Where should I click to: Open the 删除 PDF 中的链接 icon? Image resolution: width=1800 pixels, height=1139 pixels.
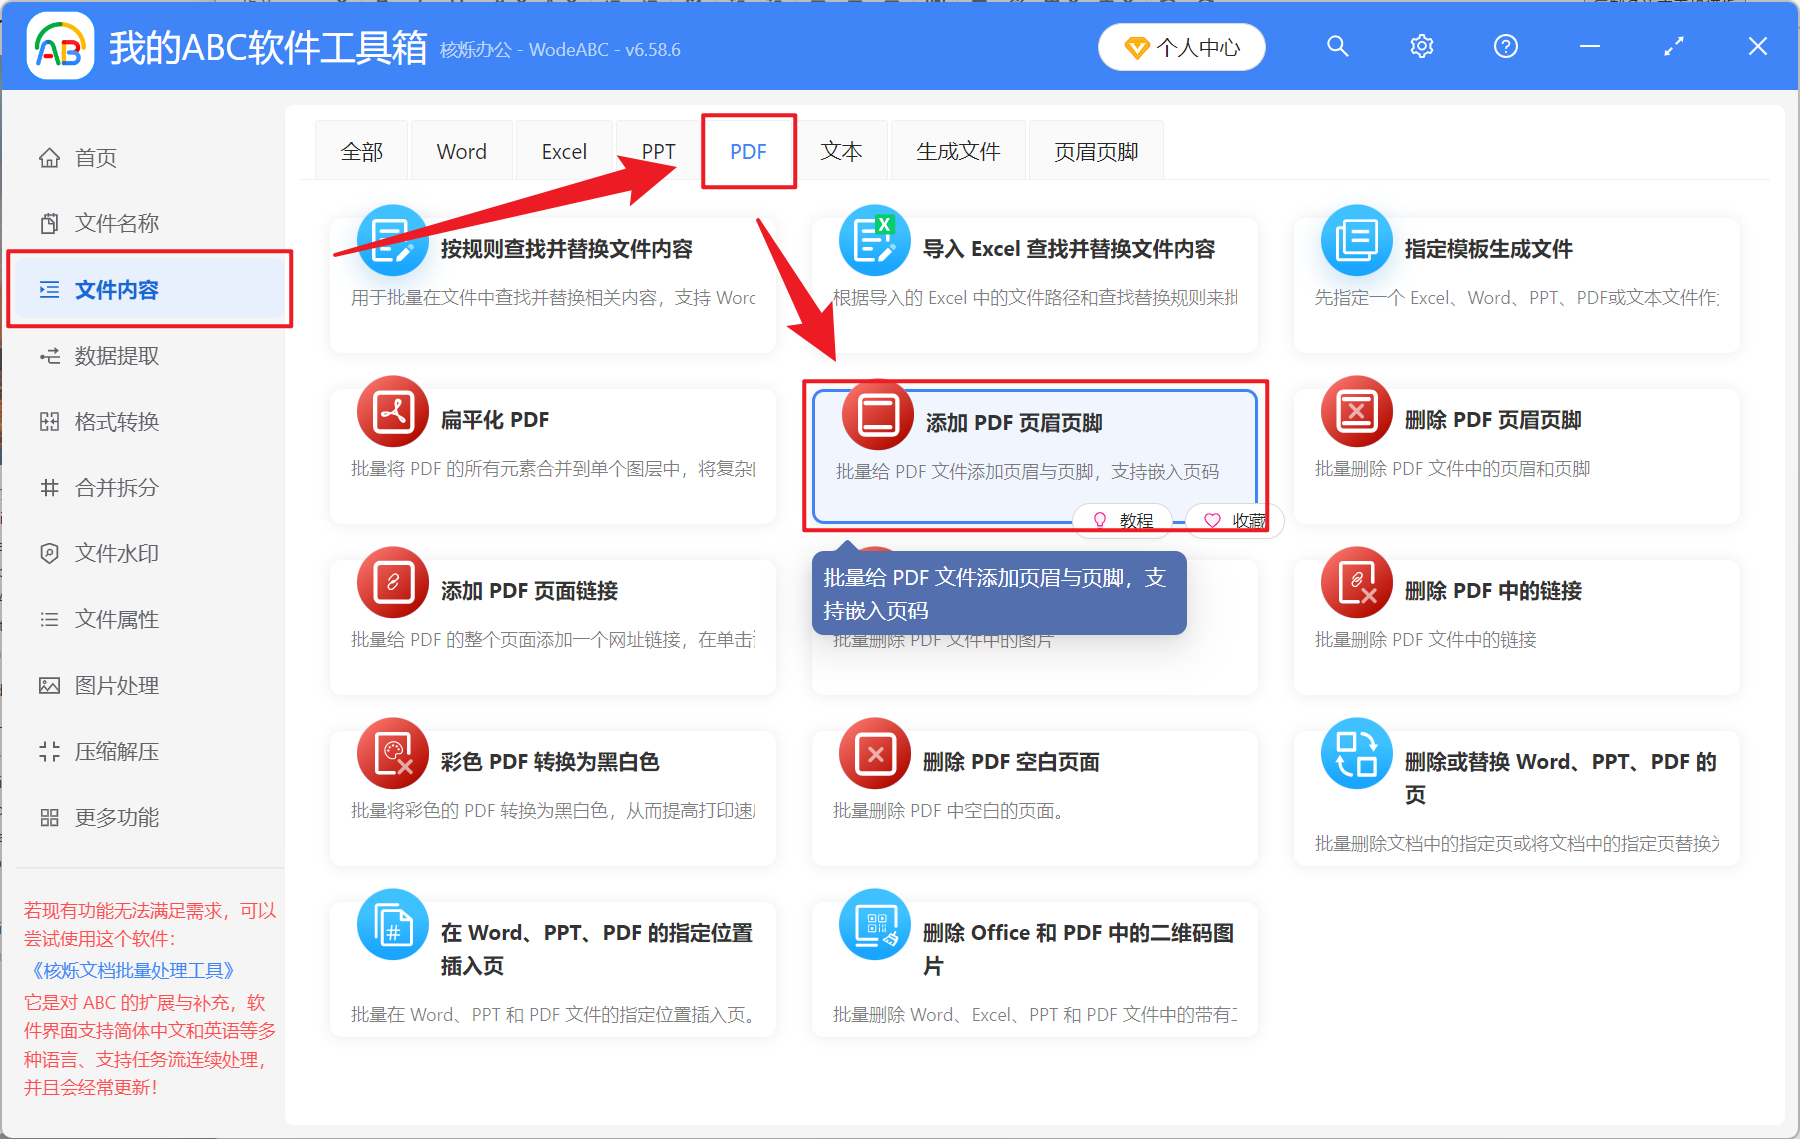tap(1355, 582)
